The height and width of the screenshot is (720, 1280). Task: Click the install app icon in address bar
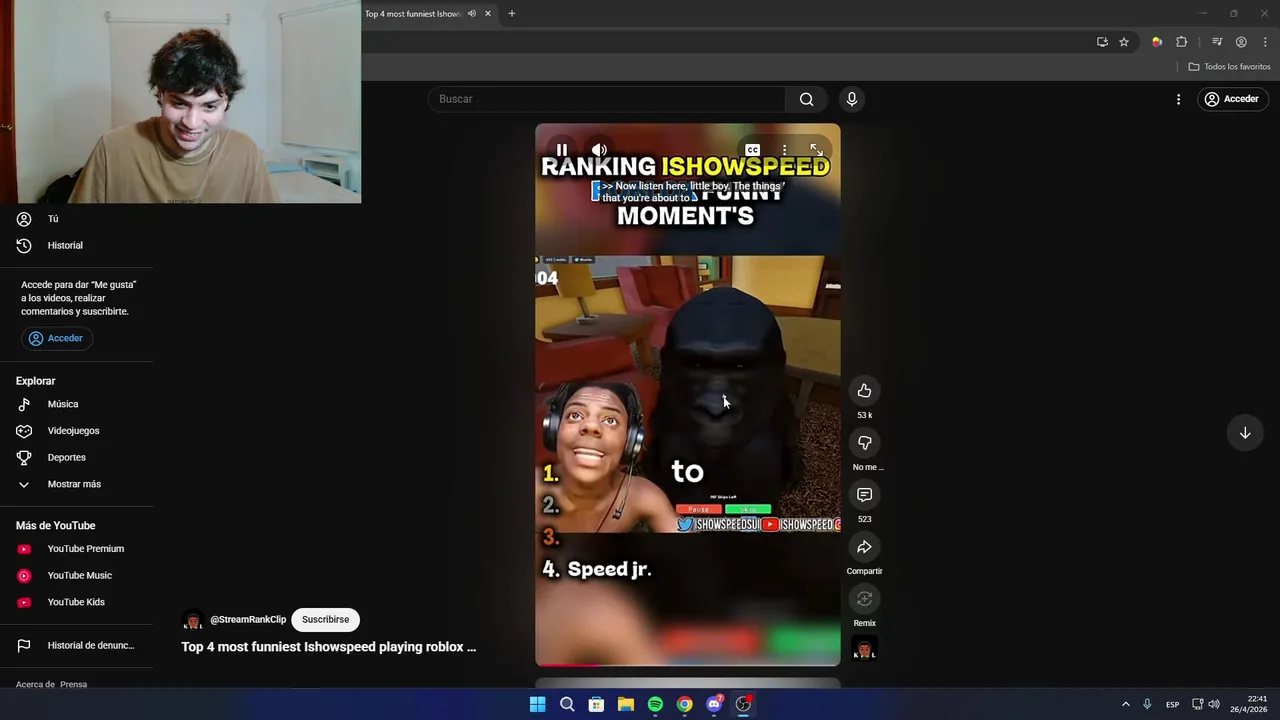(x=1102, y=42)
